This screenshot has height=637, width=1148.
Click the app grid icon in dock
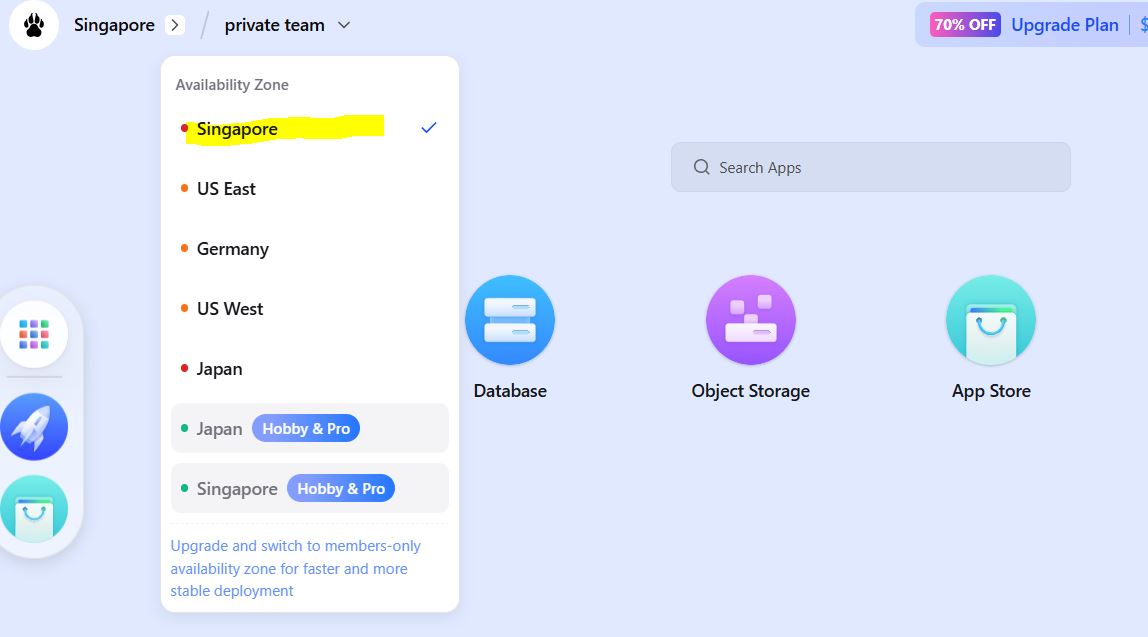[x=34, y=334]
